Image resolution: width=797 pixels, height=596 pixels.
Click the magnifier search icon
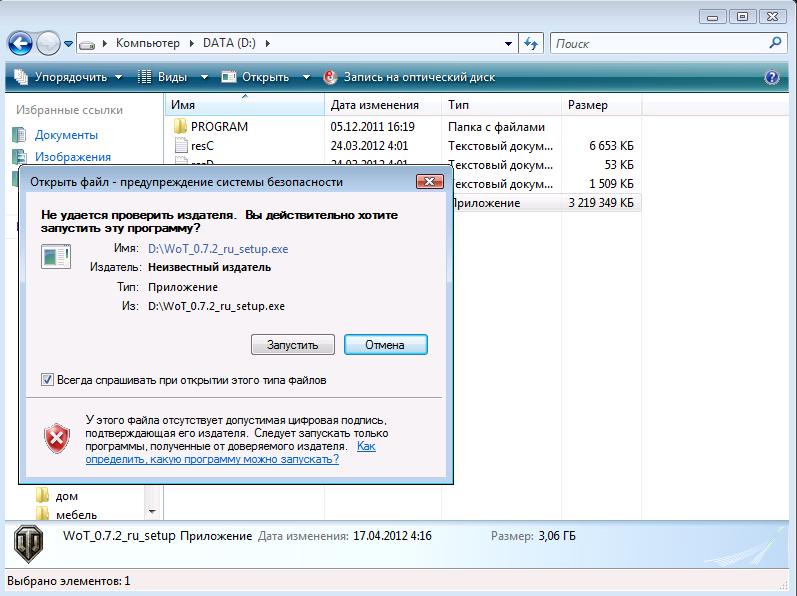click(775, 43)
